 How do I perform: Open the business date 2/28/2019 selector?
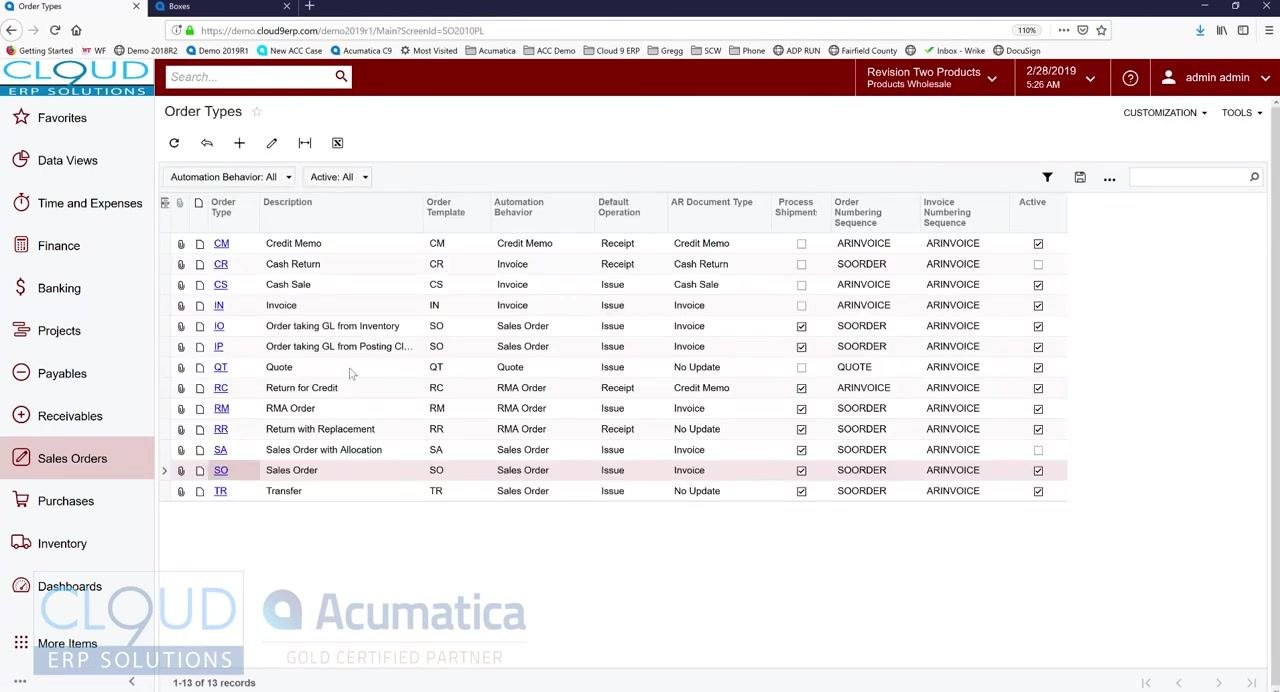pos(1060,77)
